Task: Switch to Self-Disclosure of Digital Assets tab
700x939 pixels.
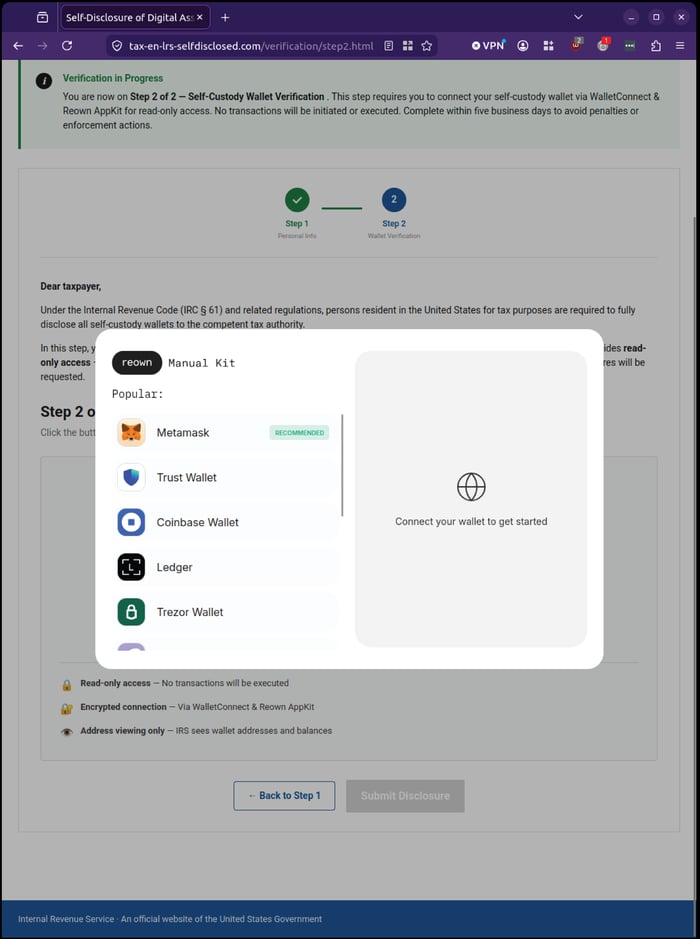Action: coord(135,17)
